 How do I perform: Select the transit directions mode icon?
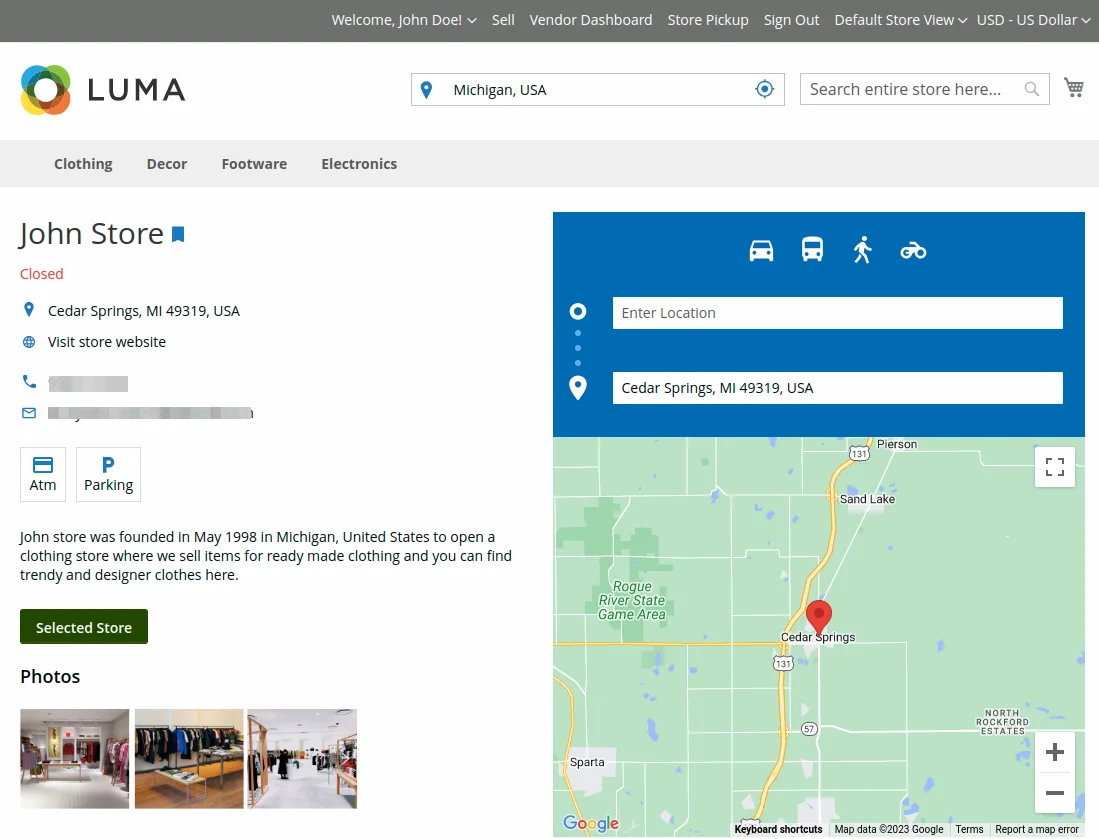click(x=812, y=249)
